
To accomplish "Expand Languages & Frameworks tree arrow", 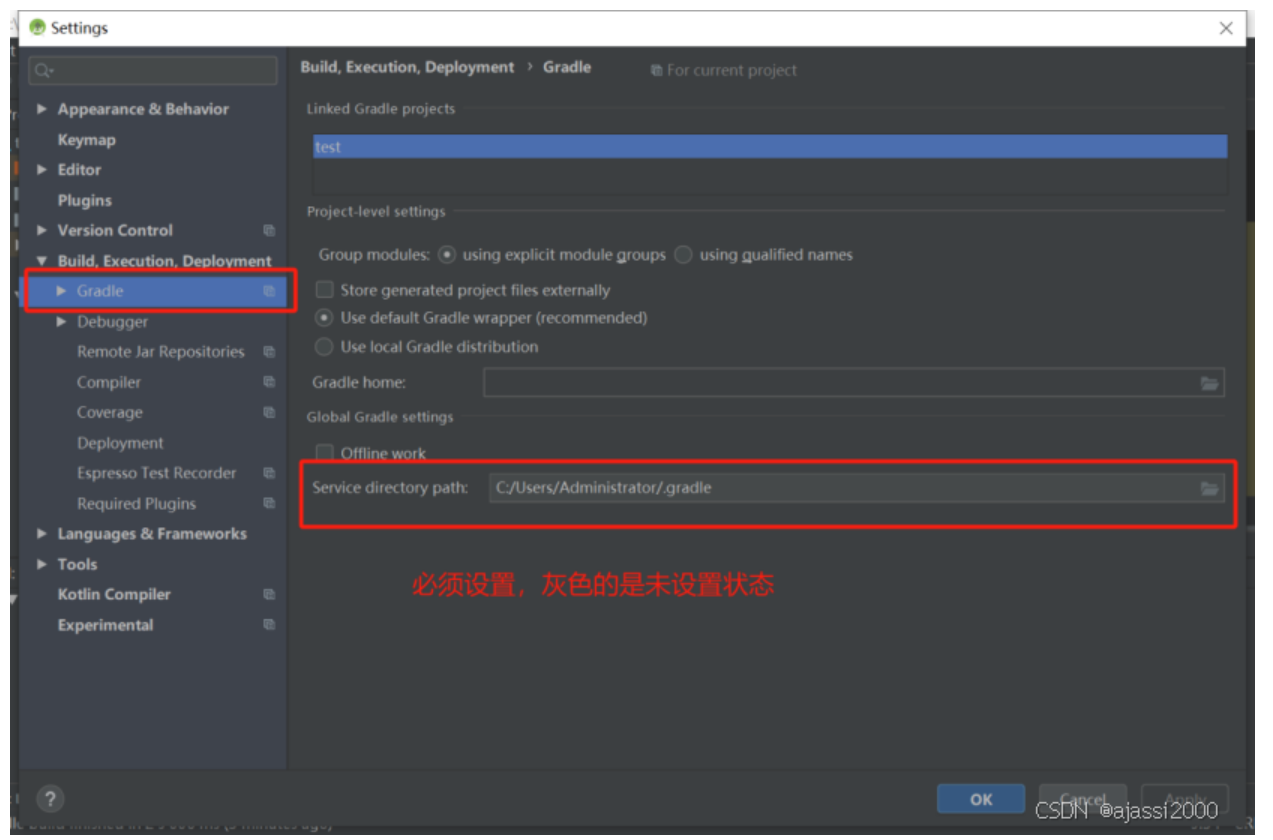I will (42, 534).
